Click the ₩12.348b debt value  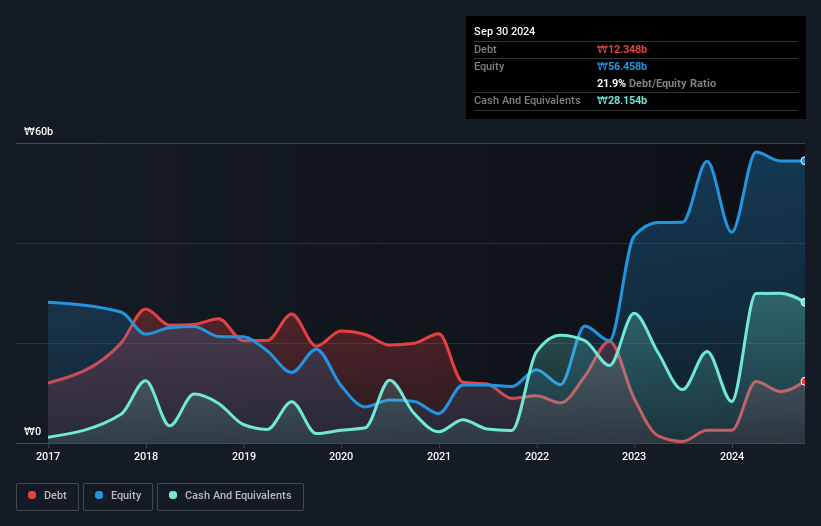[622, 49]
